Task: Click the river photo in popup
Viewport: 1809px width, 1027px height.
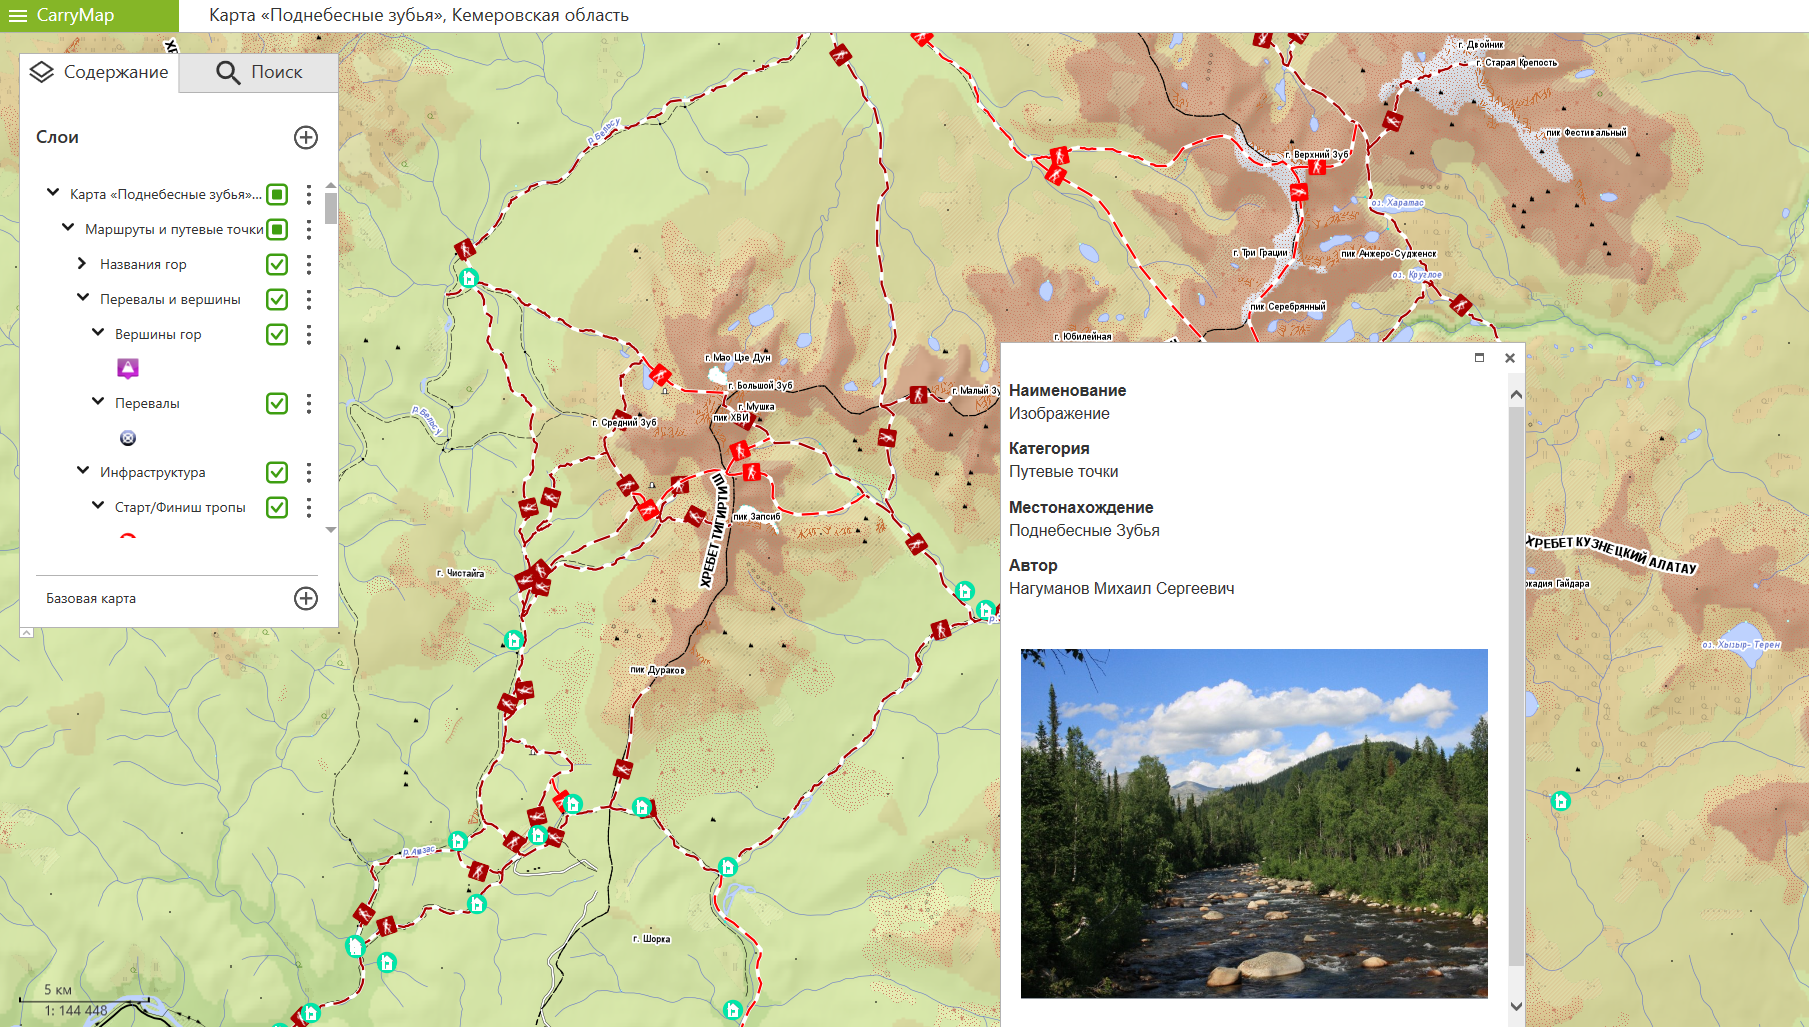Action: pos(1253,823)
